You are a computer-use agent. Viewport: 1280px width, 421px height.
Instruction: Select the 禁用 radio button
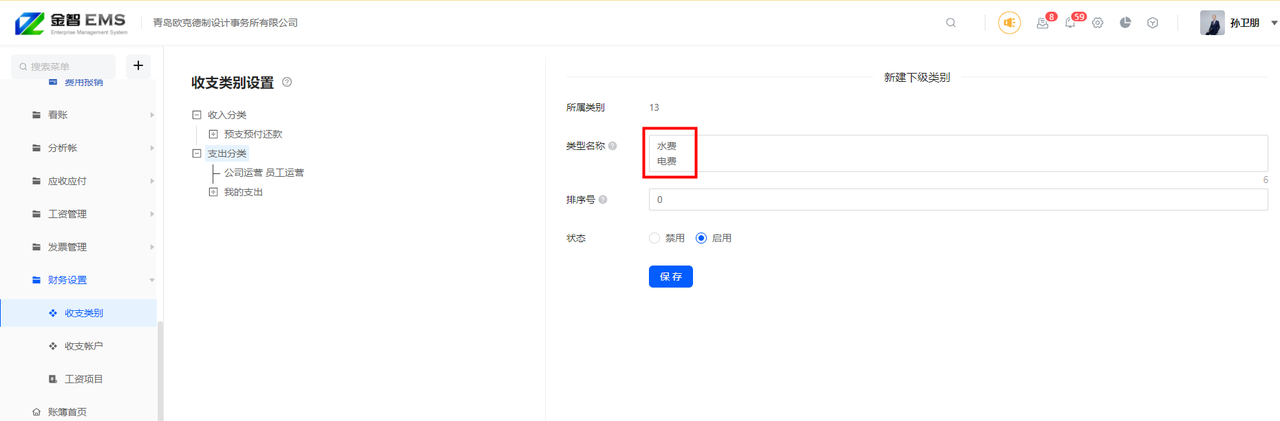click(655, 238)
